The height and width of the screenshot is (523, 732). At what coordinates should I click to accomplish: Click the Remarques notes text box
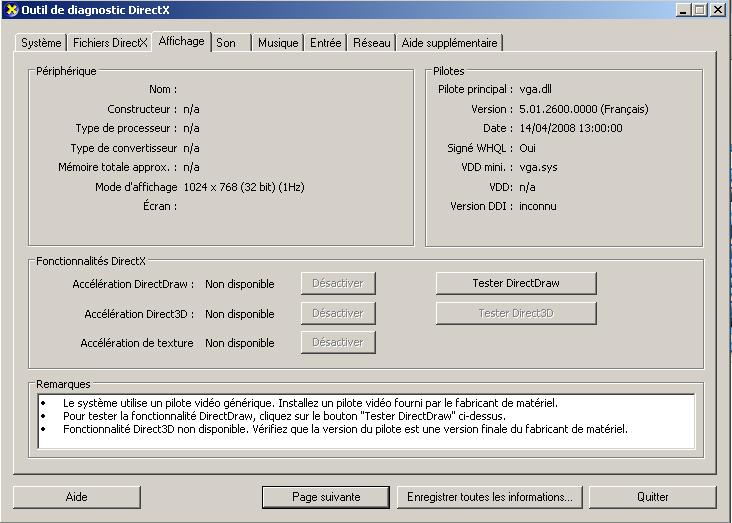[x=366, y=421]
